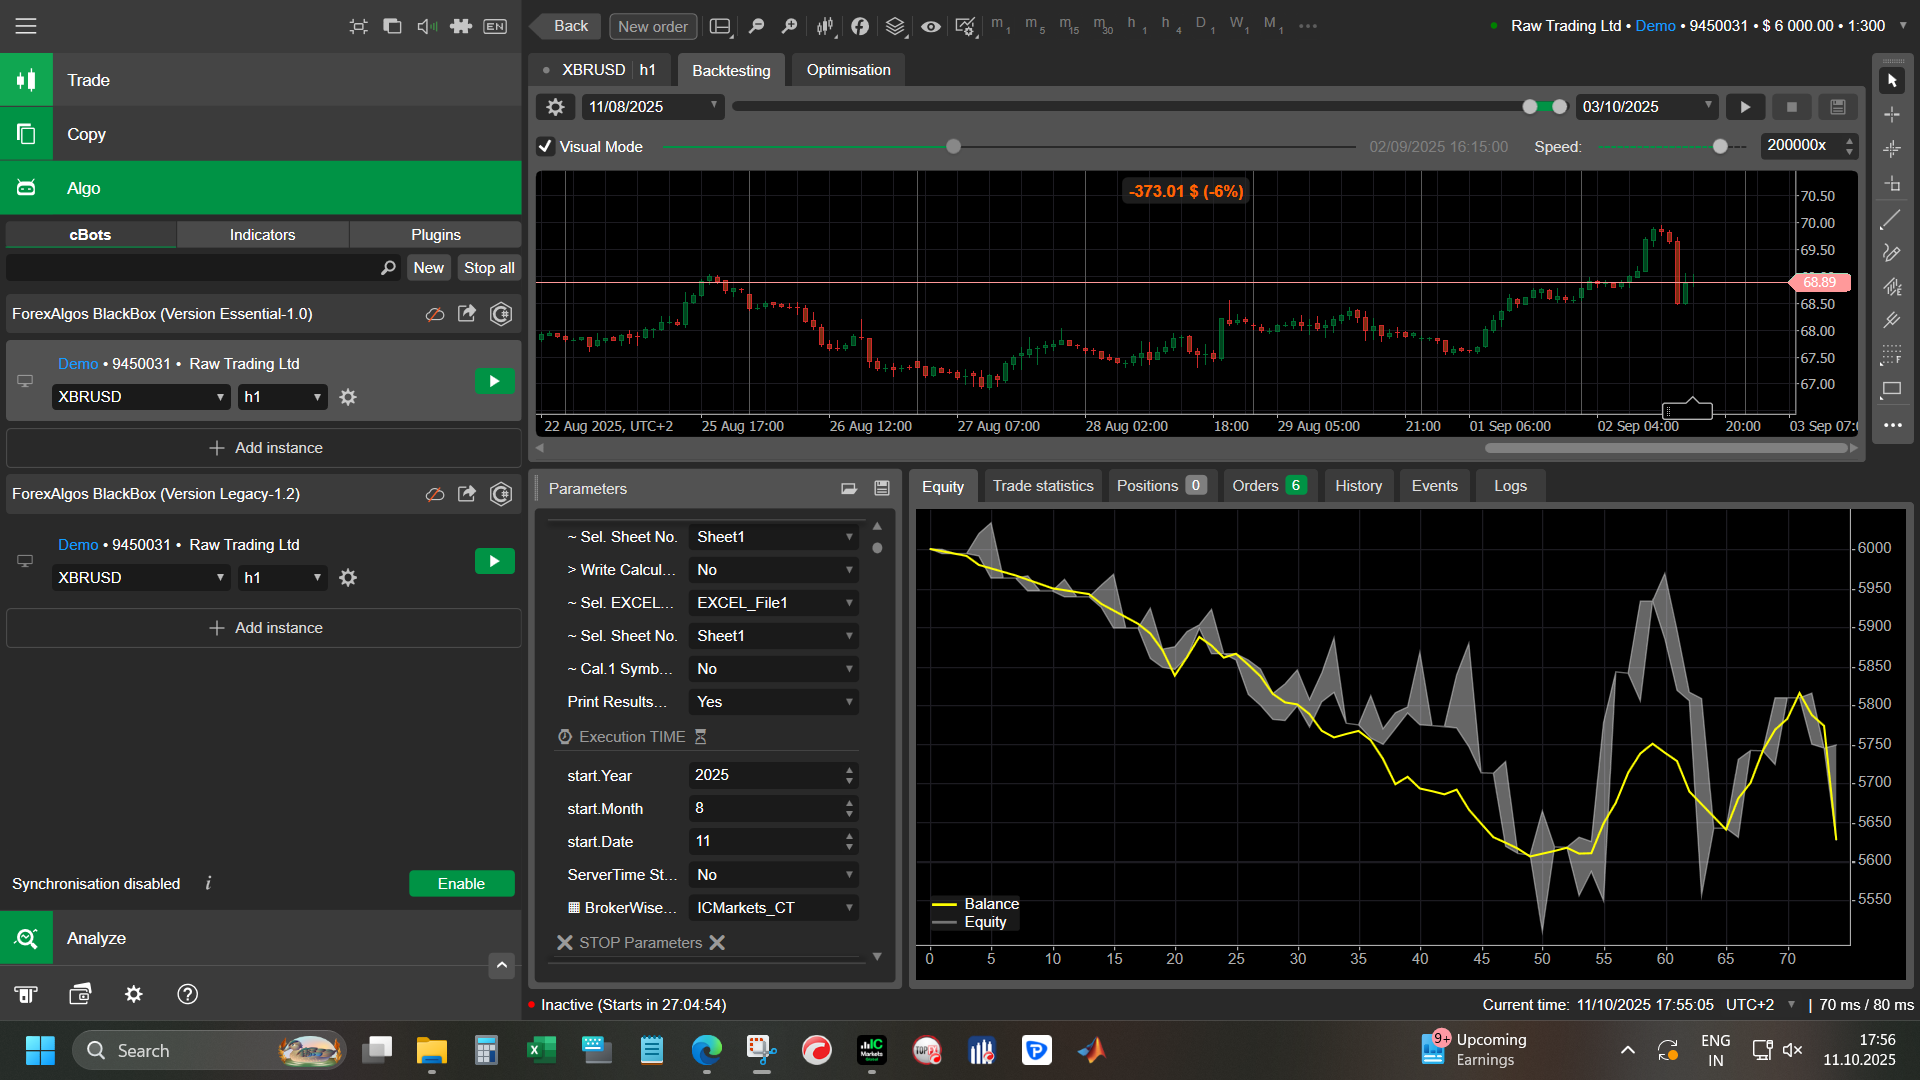The image size is (1920, 1080).
Task: Open instance settings gear for Essential-1.0 bot
Action: pos(348,397)
